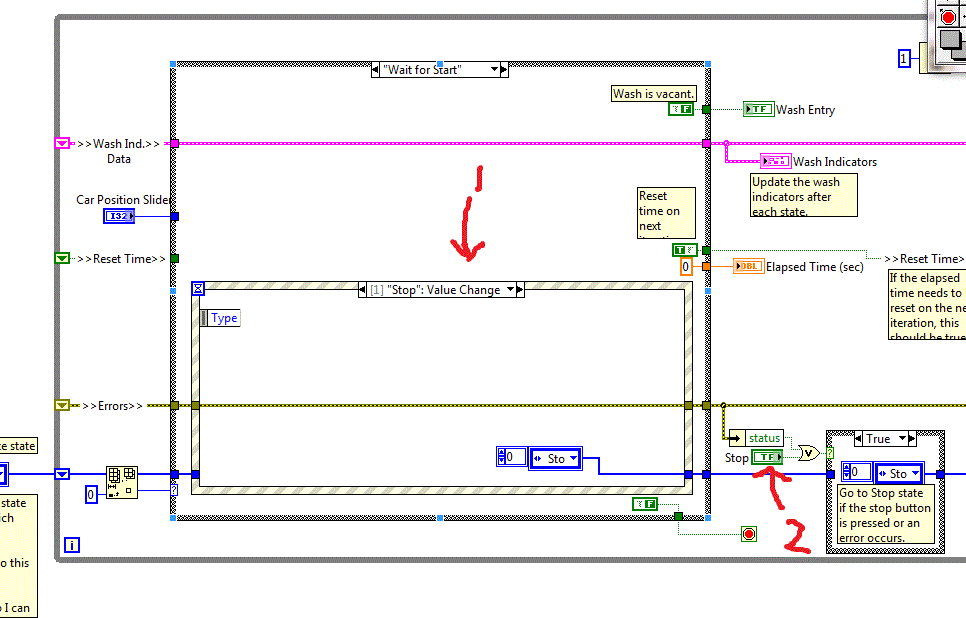Click the Or logic gate node

click(807, 453)
